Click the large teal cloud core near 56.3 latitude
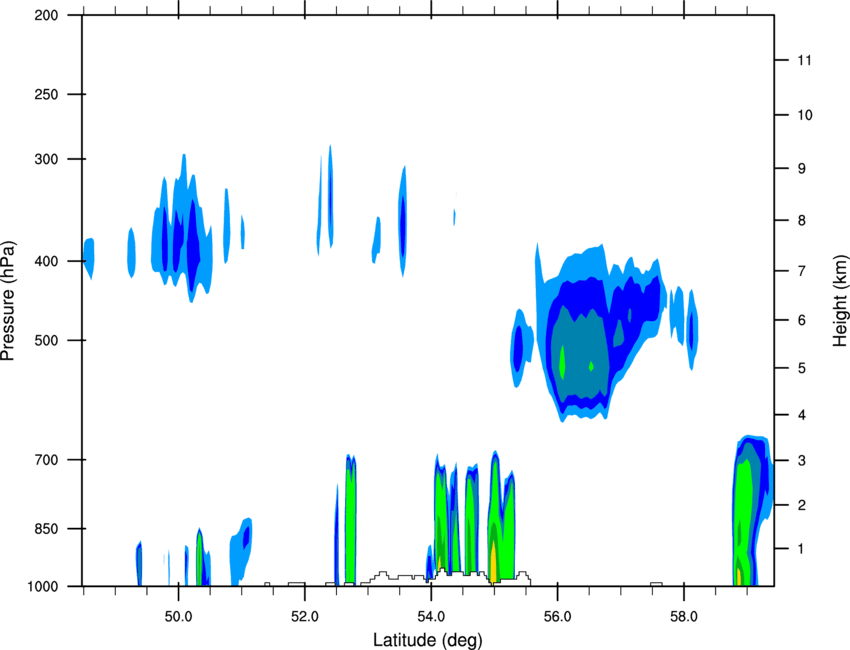The height and width of the screenshot is (650, 850). pos(579,355)
